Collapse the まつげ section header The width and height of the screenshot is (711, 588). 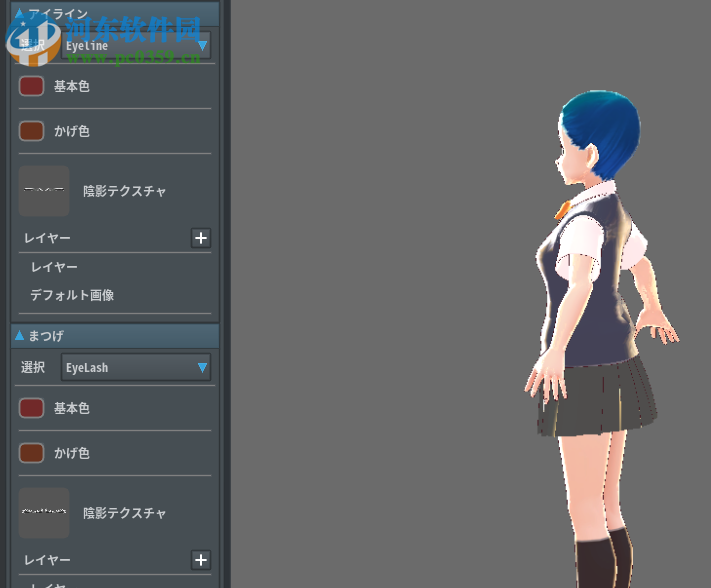tap(115, 336)
